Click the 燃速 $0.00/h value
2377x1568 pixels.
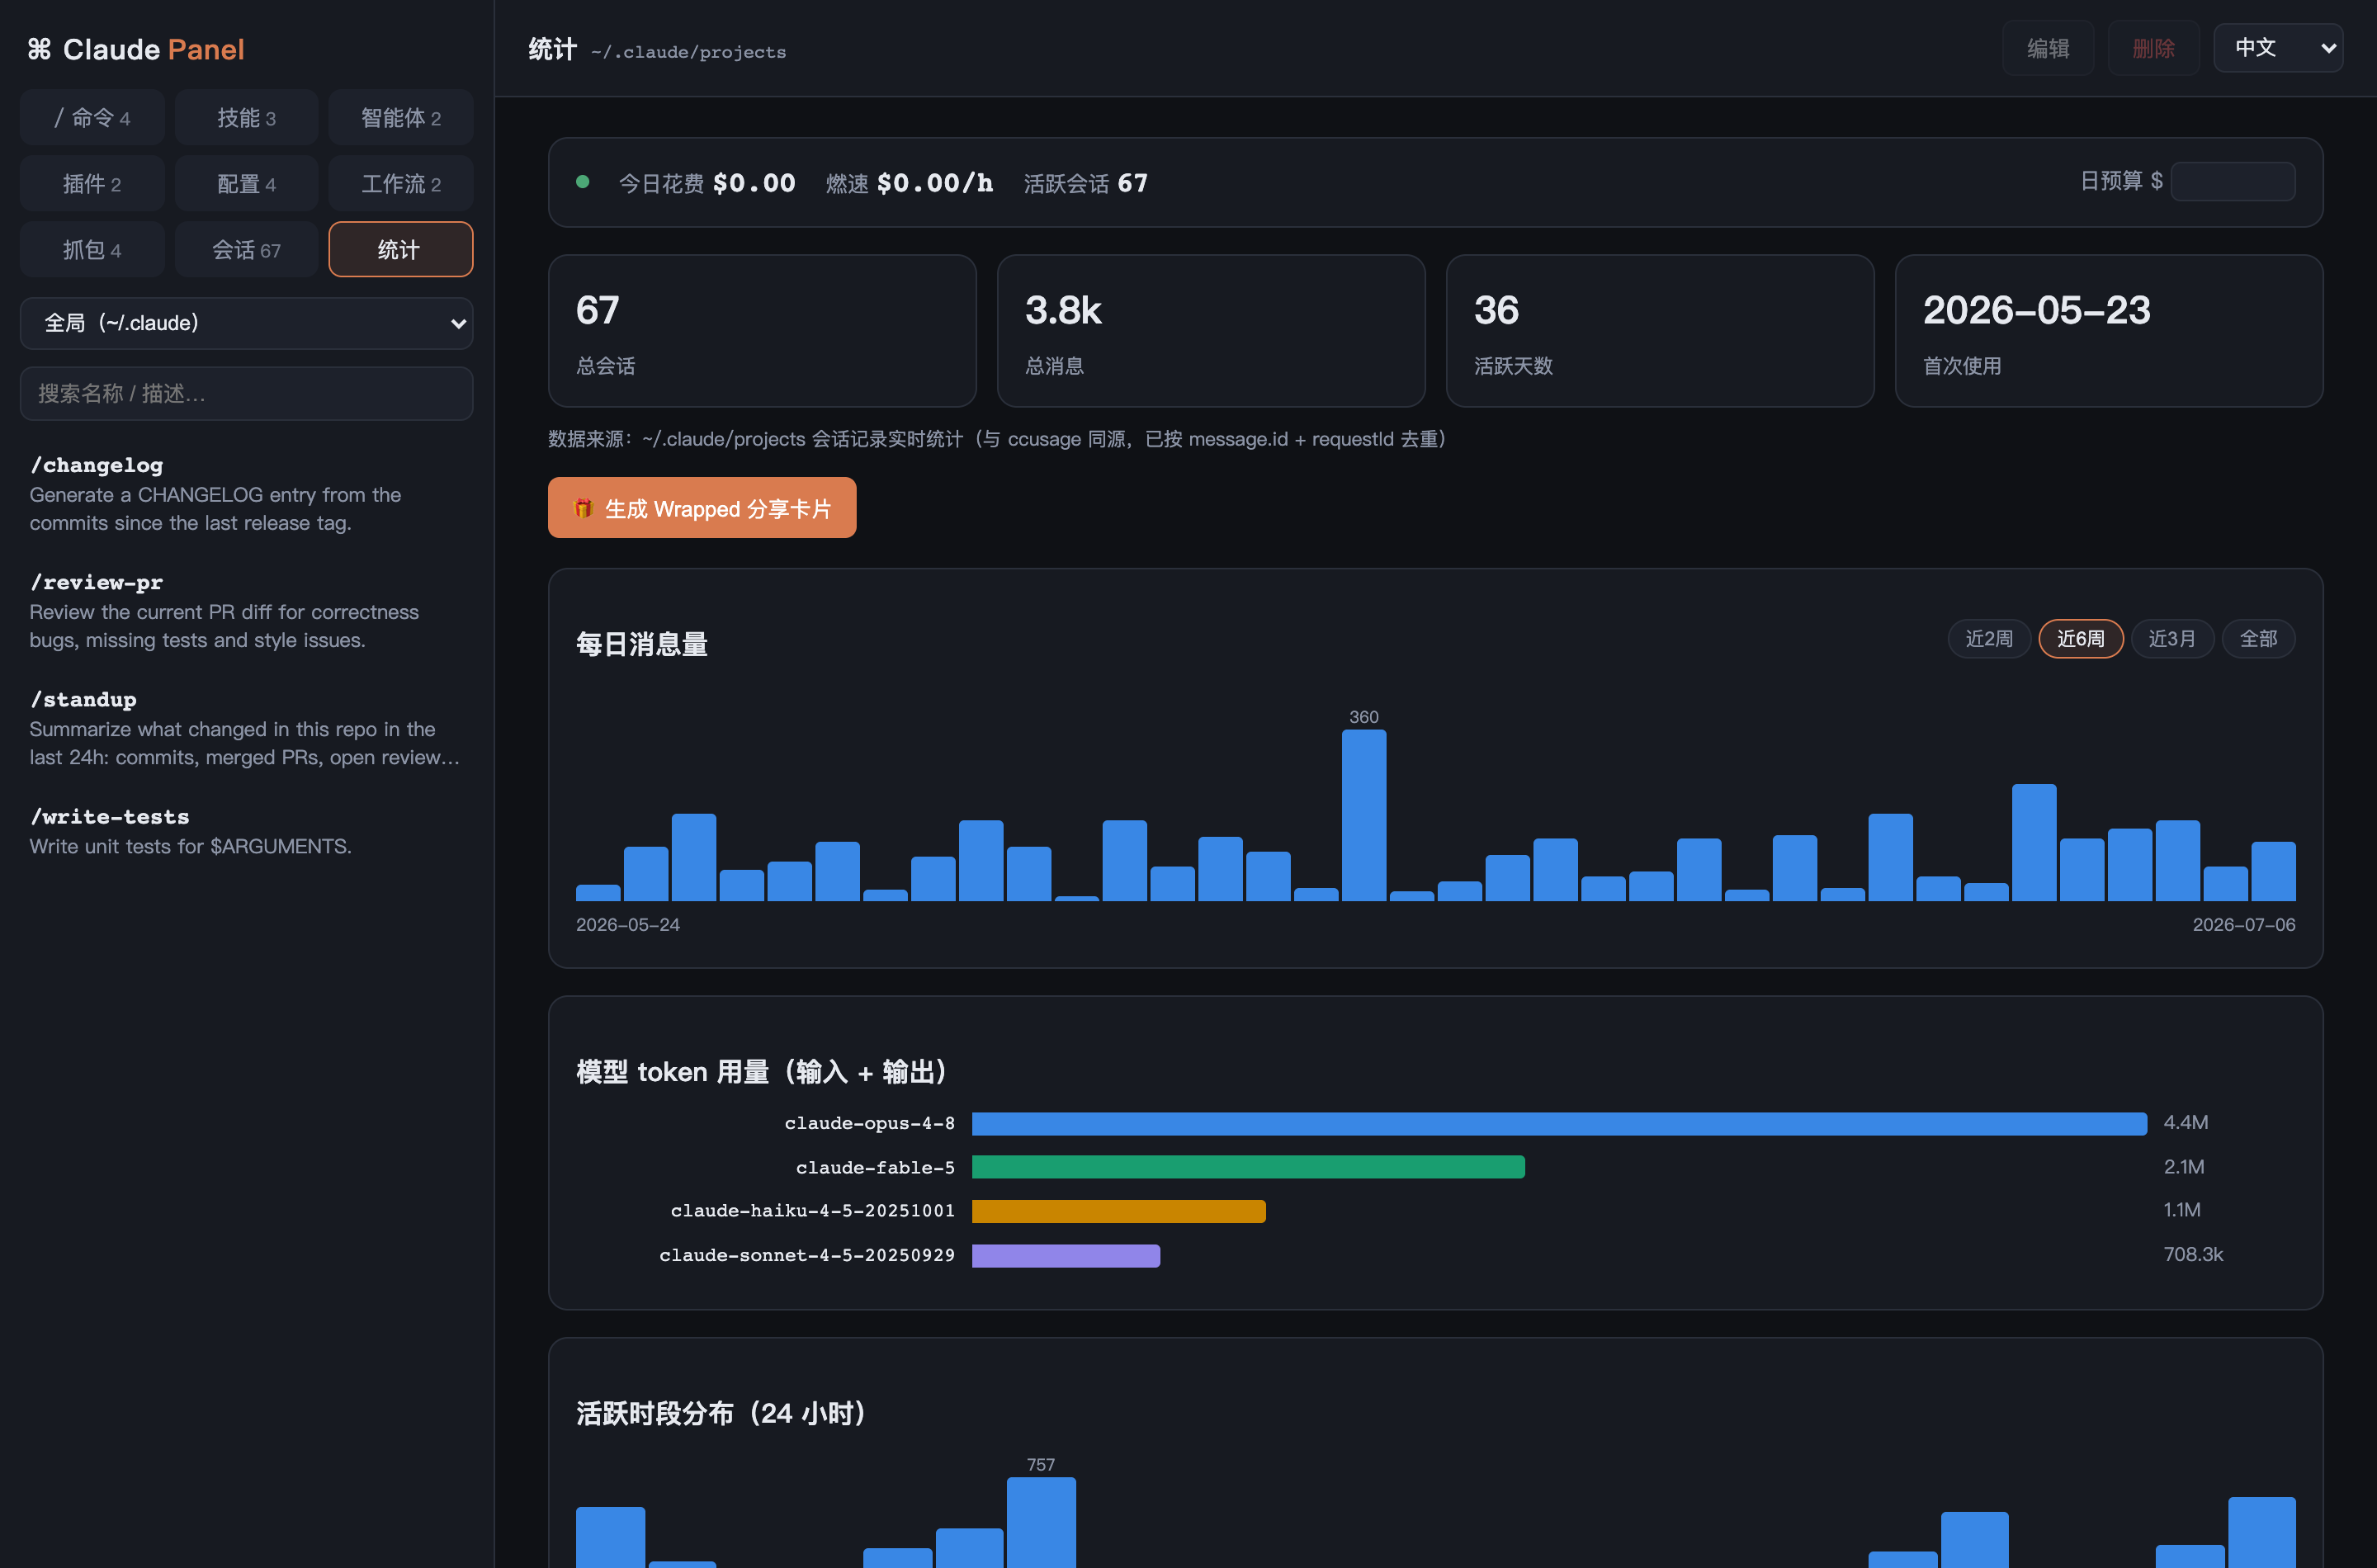[x=935, y=183]
